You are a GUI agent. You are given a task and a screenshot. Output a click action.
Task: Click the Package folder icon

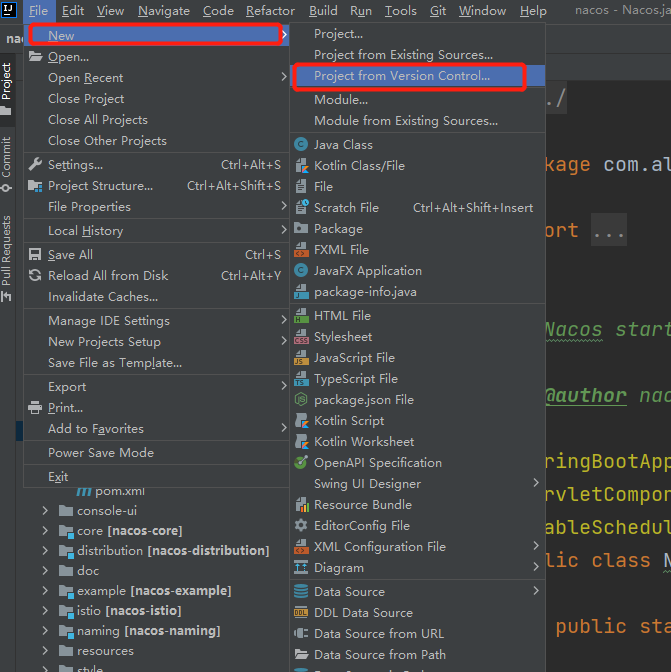301,228
